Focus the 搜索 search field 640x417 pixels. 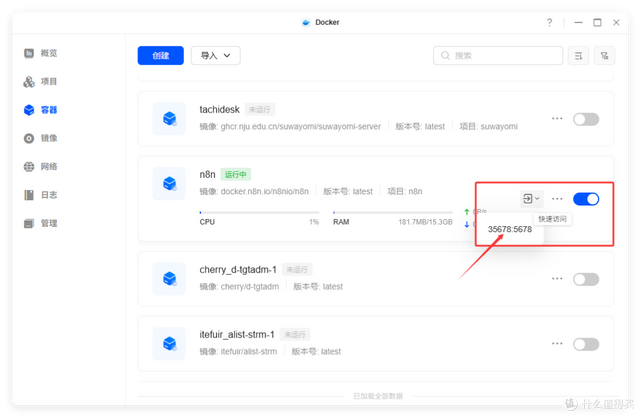[498, 55]
